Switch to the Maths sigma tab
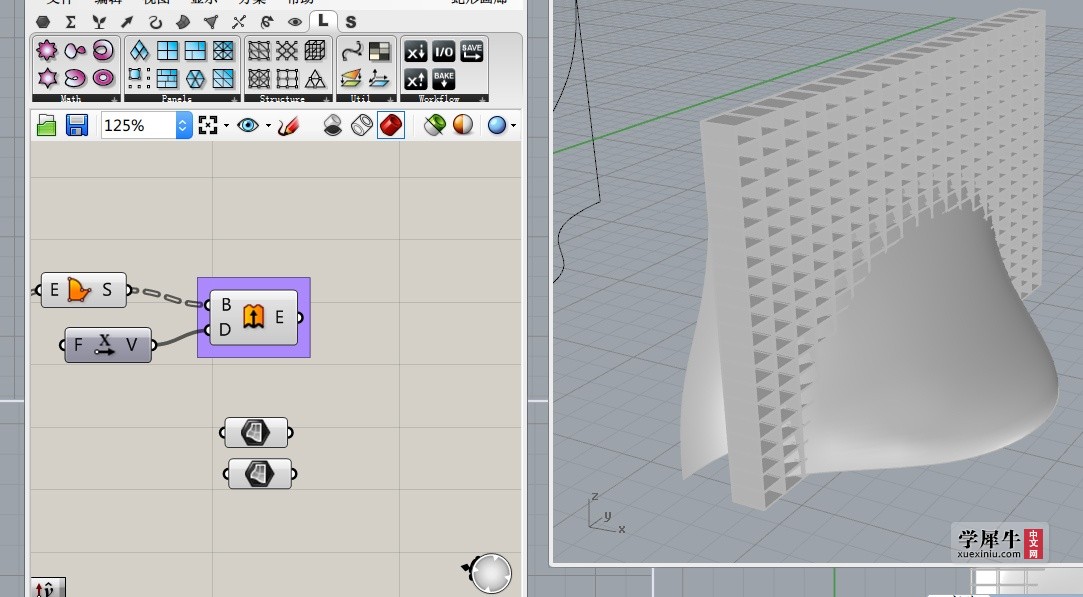This screenshot has height=597, width=1083. click(x=70, y=22)
